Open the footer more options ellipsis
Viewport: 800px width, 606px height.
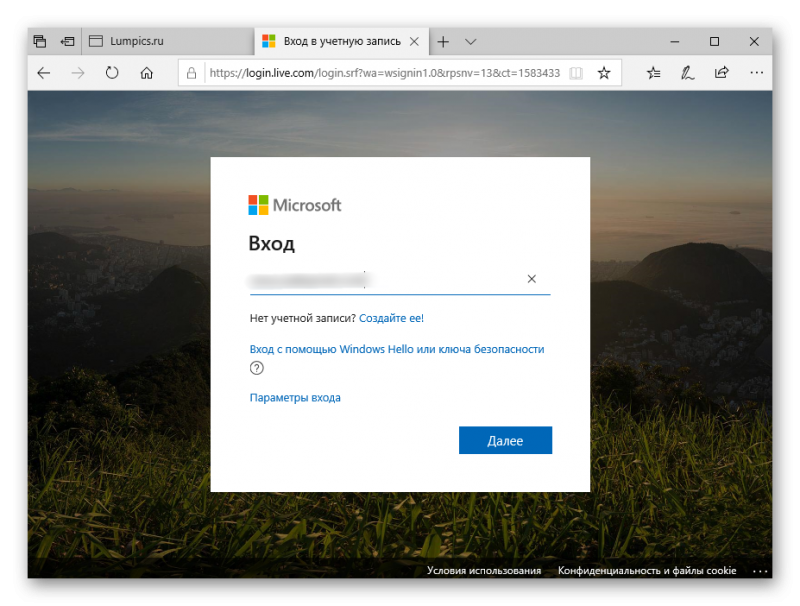point(760,571)
